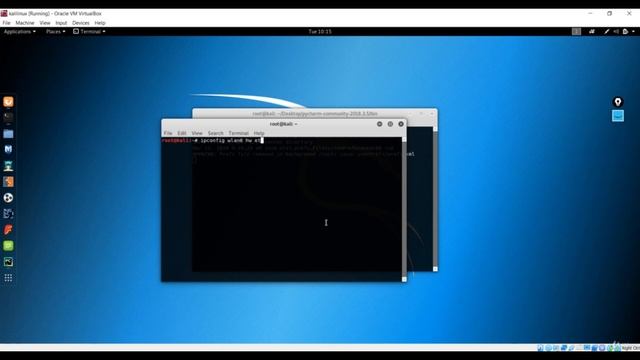
Task: Minimize the front root@kali terminal window
Action: (380, 124)
